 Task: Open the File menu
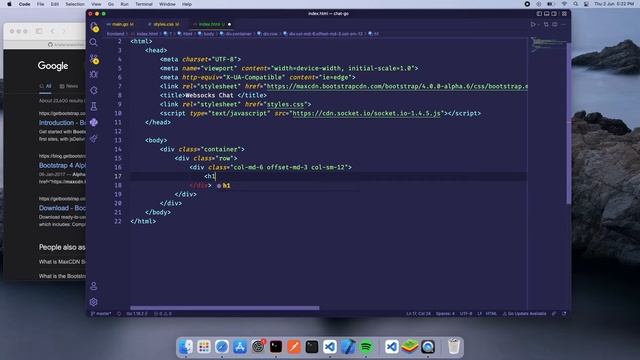[40, 4]
